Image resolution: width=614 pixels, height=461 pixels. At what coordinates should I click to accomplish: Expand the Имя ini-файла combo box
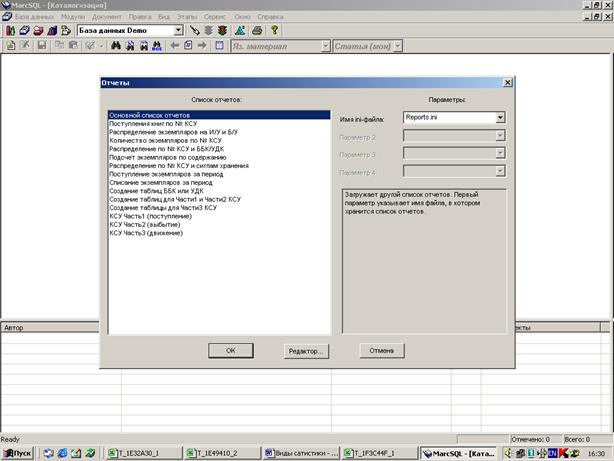(x=500, y=118)
